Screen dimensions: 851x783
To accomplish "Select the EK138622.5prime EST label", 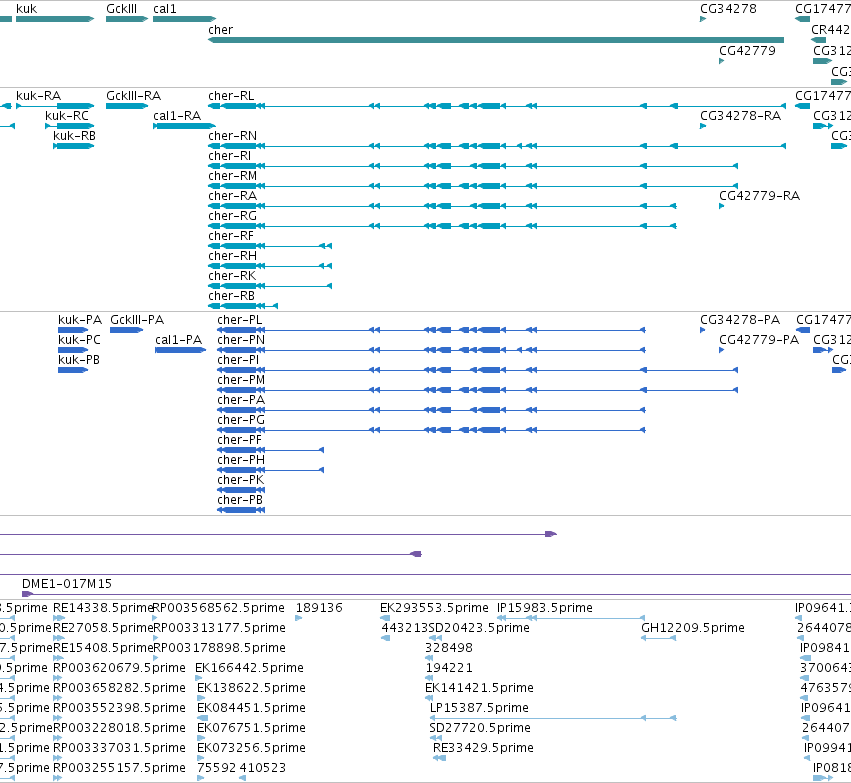I will (251, 688).
